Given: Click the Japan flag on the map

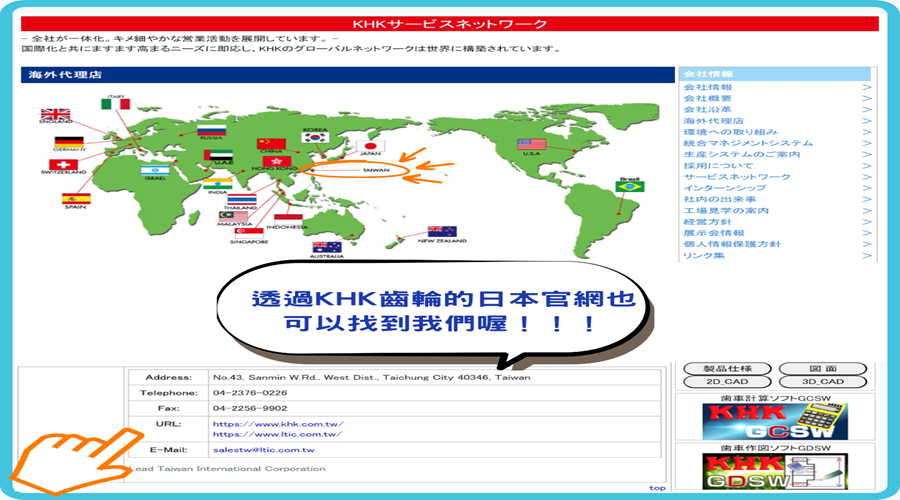Looking at the screenshot, I should click(372, 146).
